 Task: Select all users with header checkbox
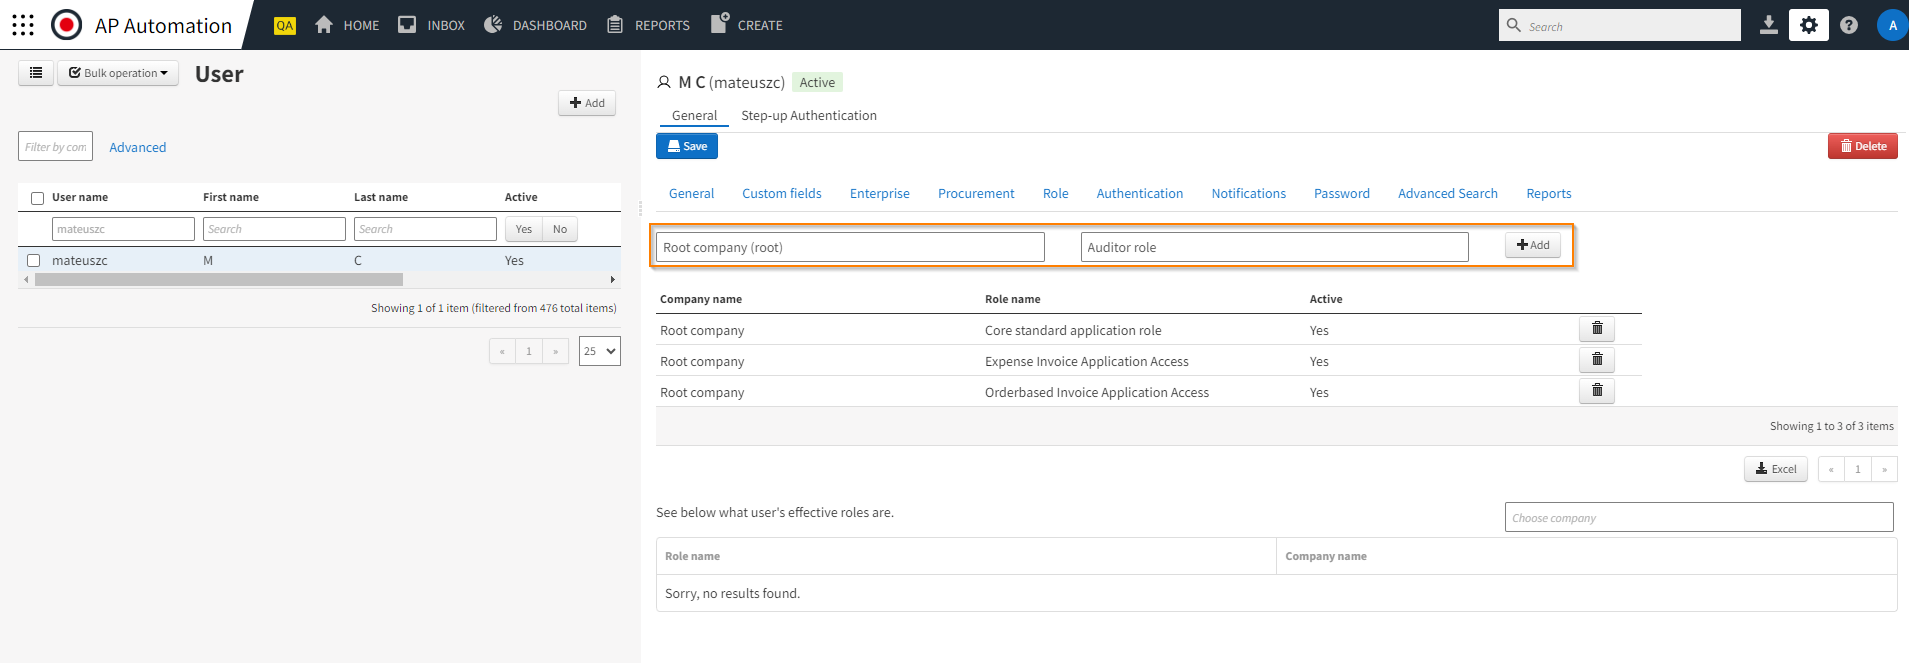pyautogui.click(x=37, y=198)
